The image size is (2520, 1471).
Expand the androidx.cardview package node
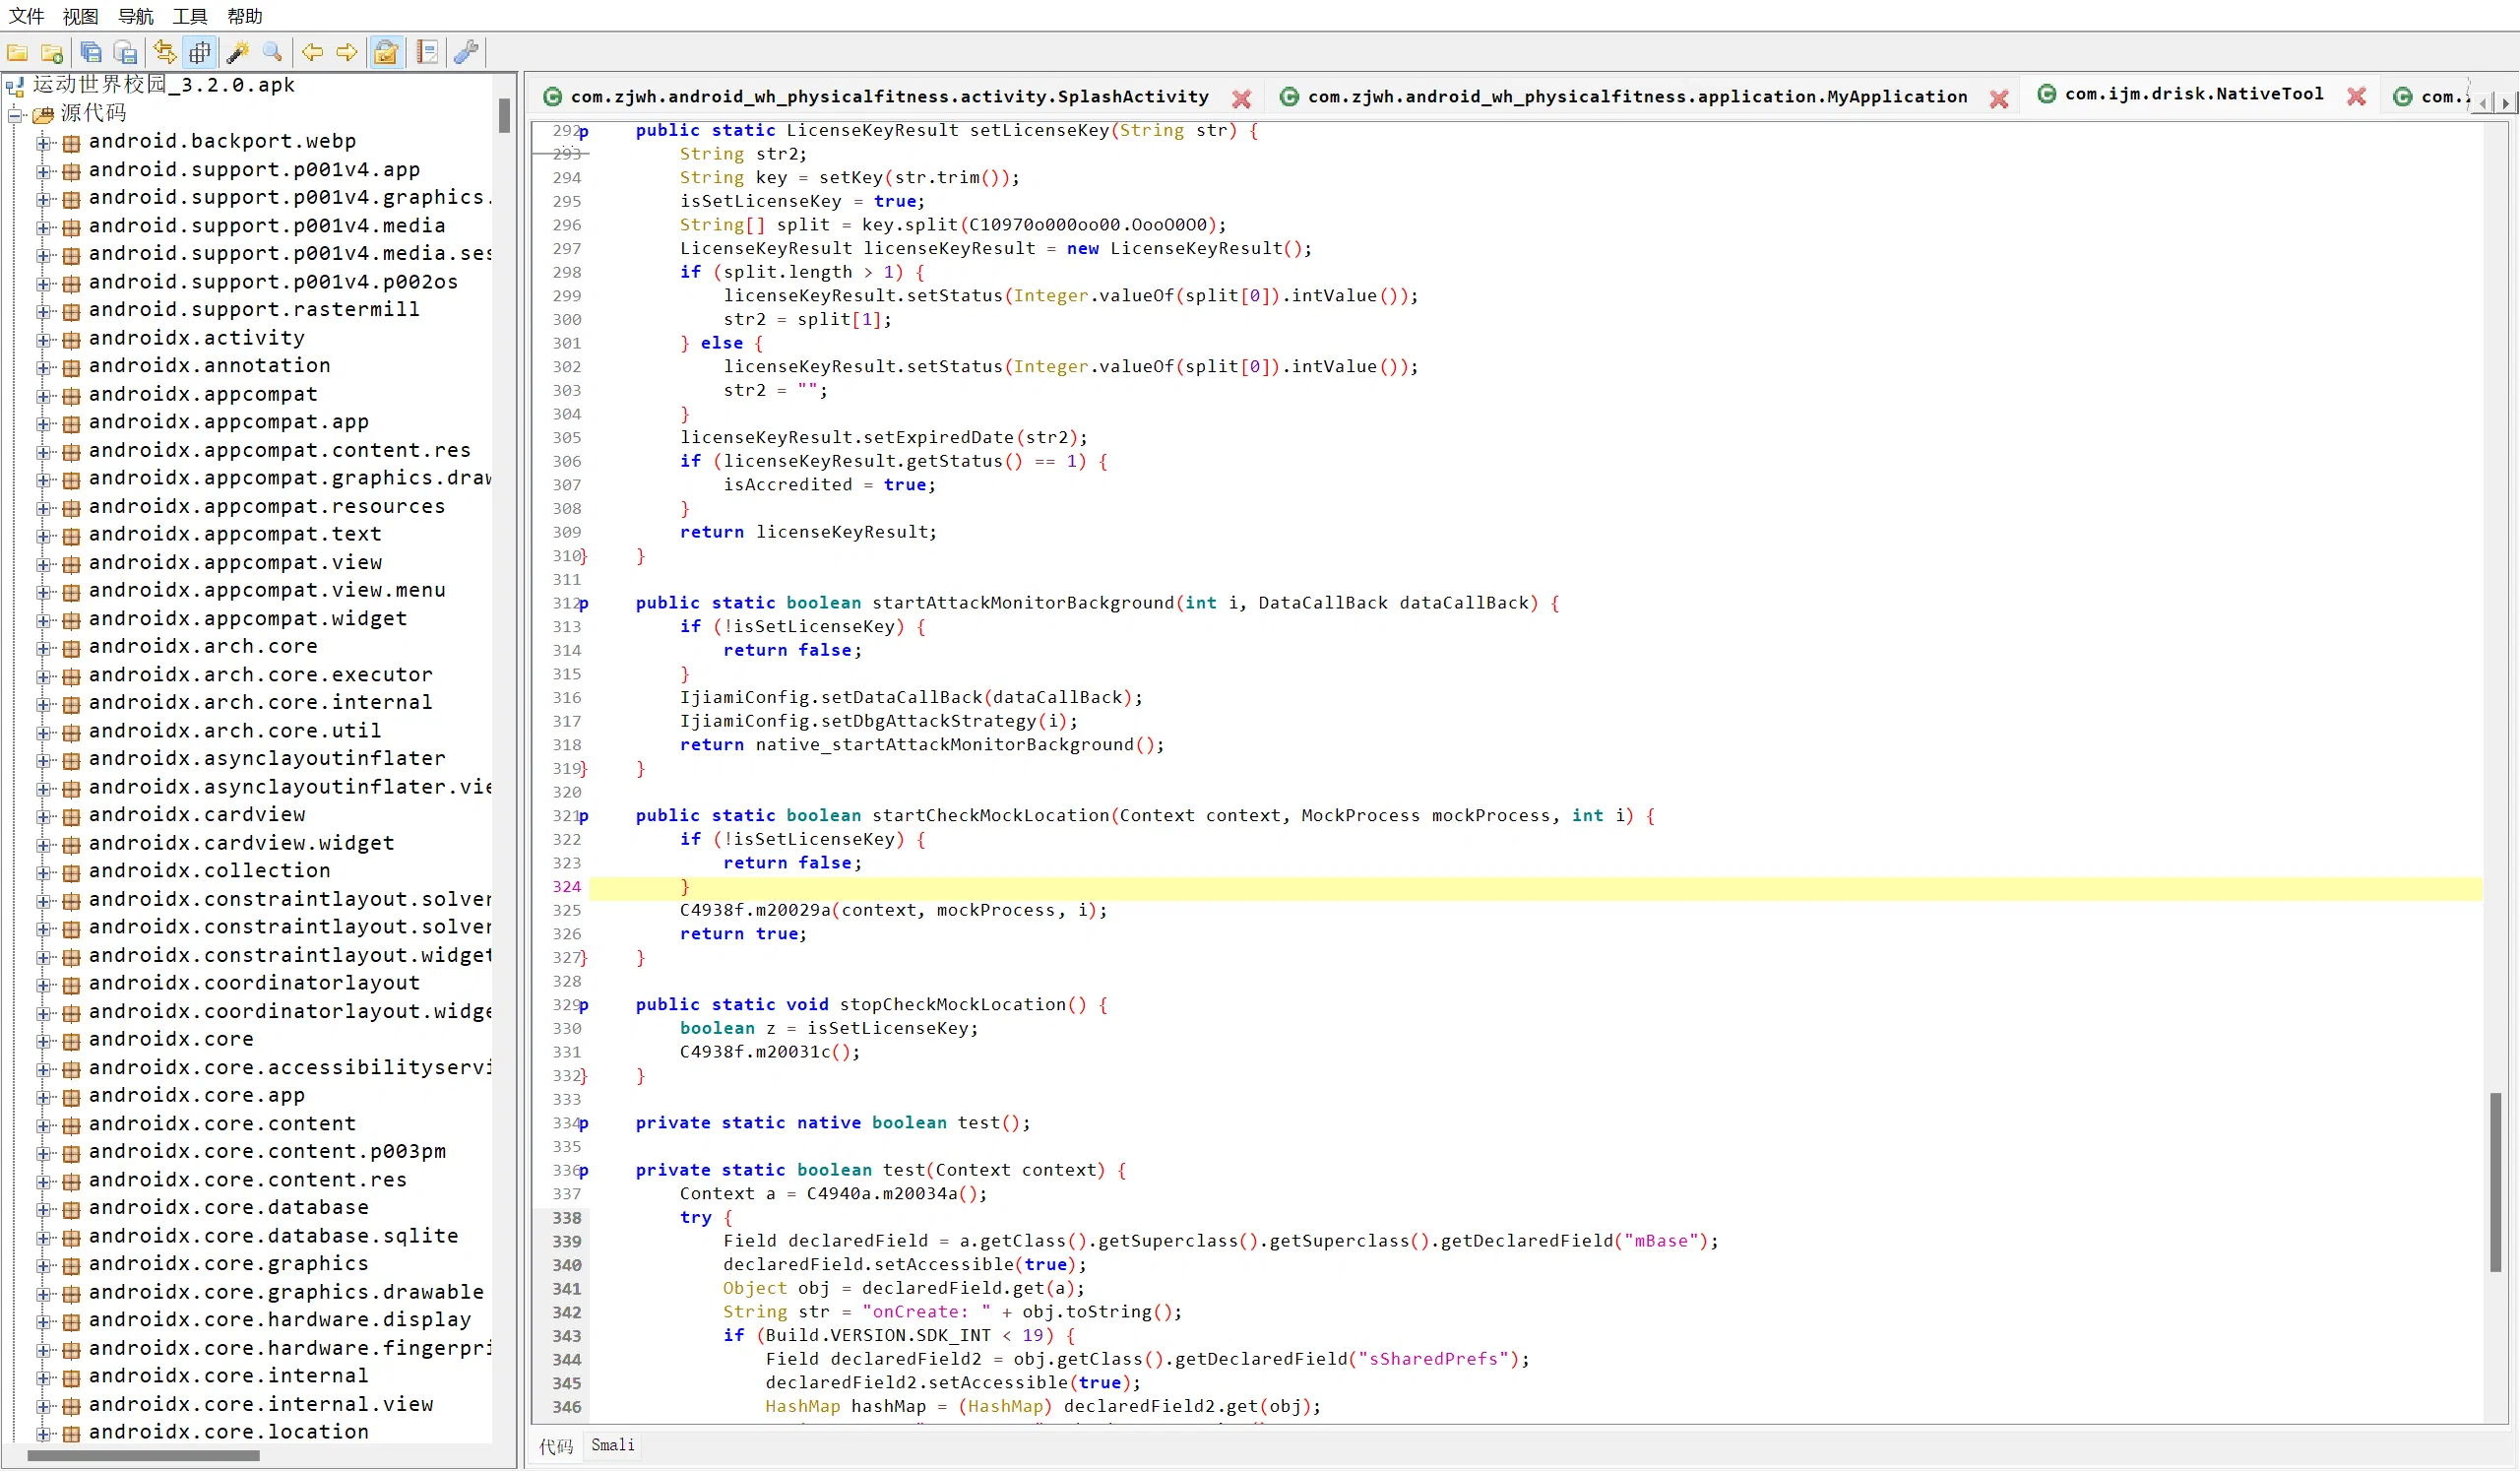tap(43, 817)
